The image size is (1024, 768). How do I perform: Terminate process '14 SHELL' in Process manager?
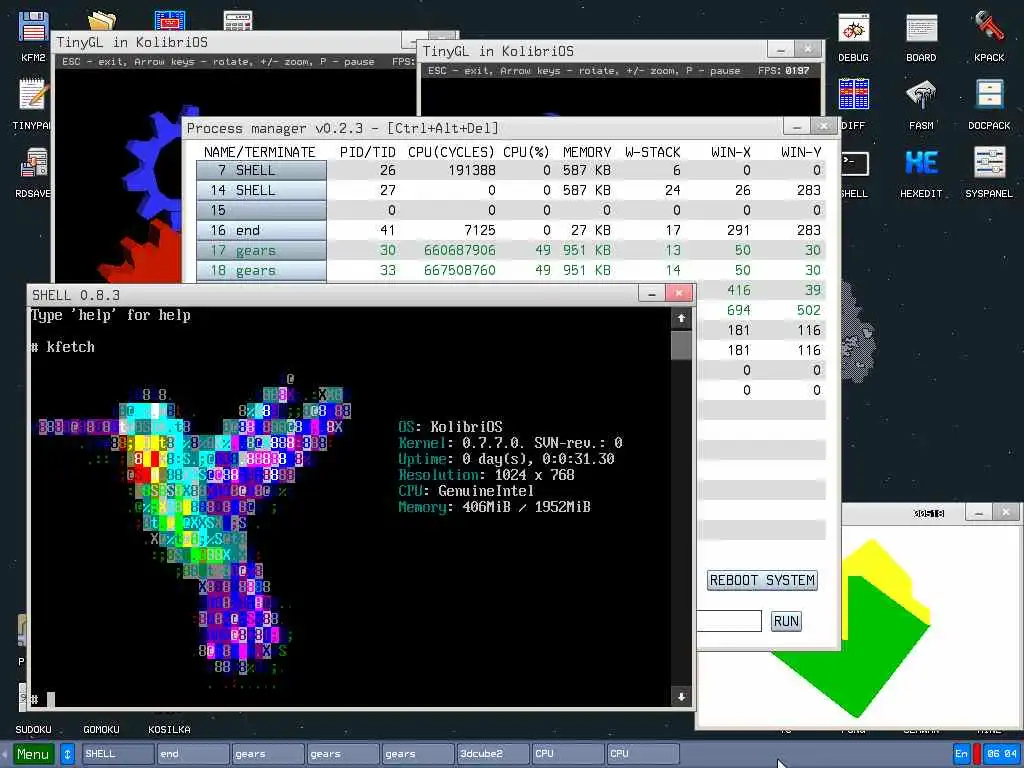(261, 191)
